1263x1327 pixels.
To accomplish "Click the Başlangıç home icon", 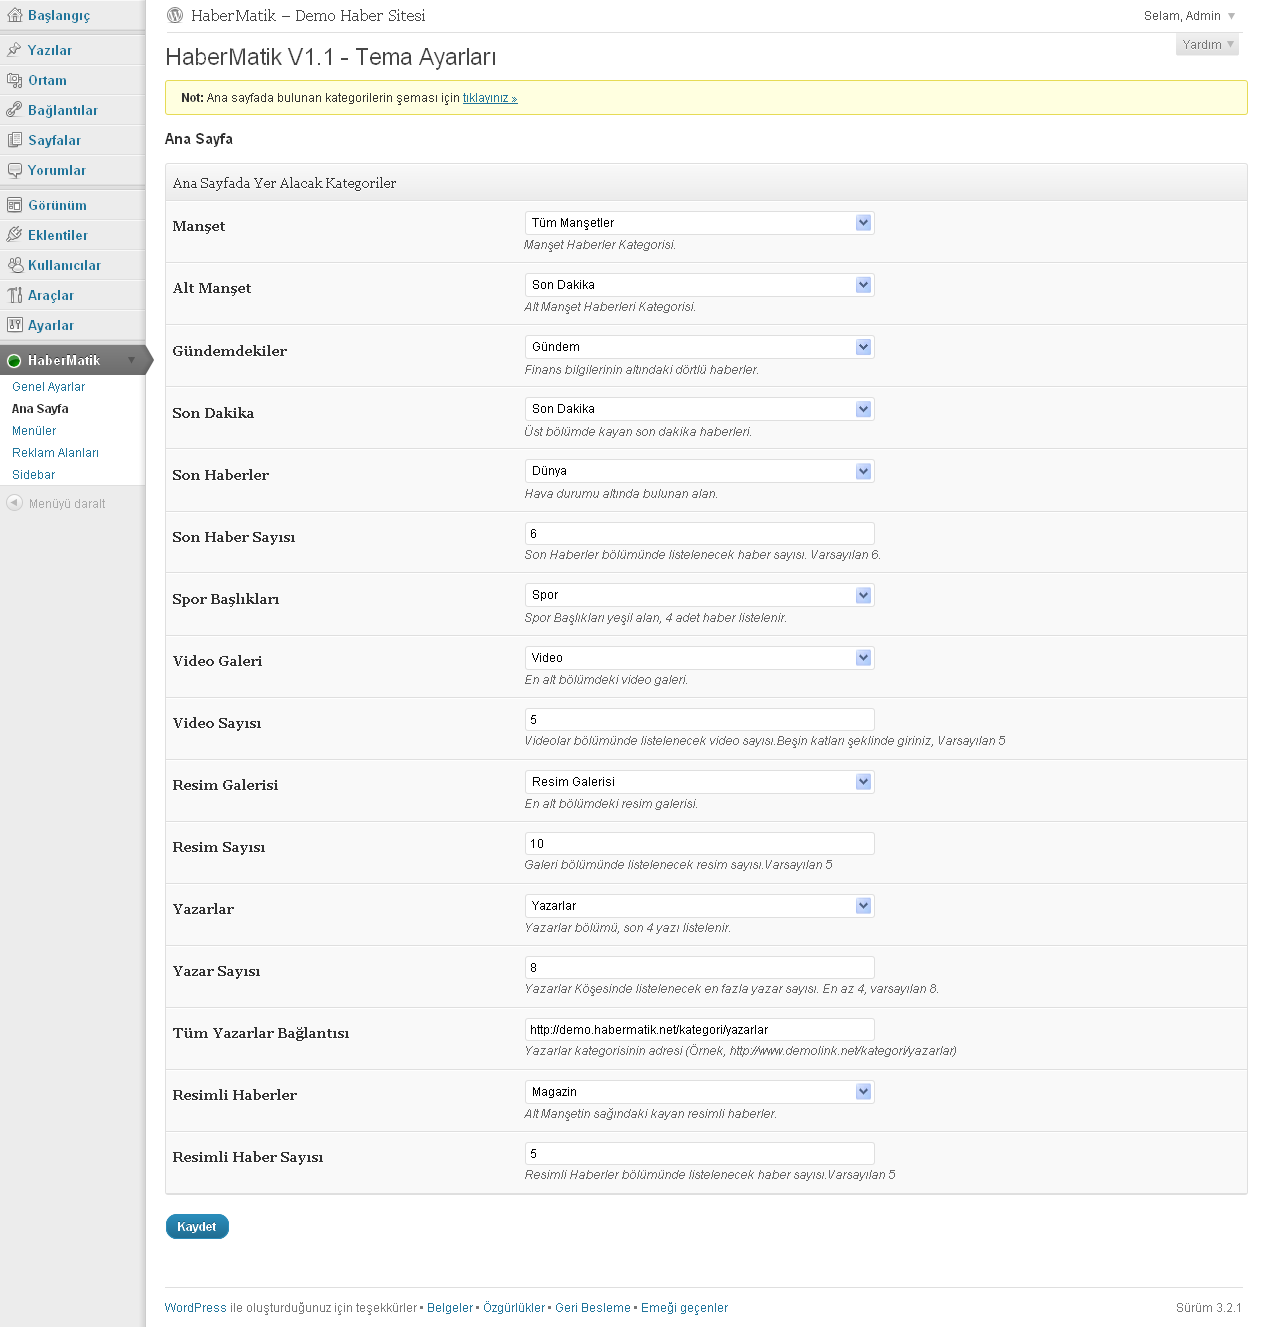I will coord(14,15).
